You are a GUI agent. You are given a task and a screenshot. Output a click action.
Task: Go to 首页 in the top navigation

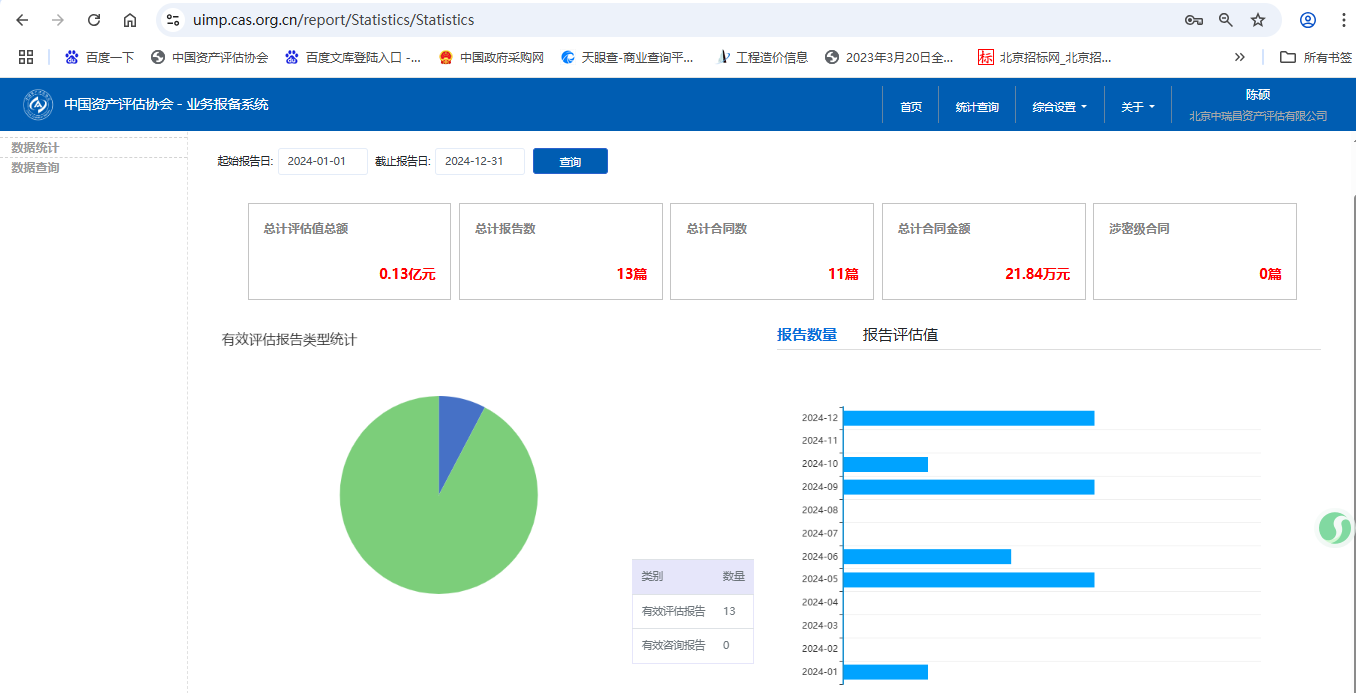click(910, 106)
